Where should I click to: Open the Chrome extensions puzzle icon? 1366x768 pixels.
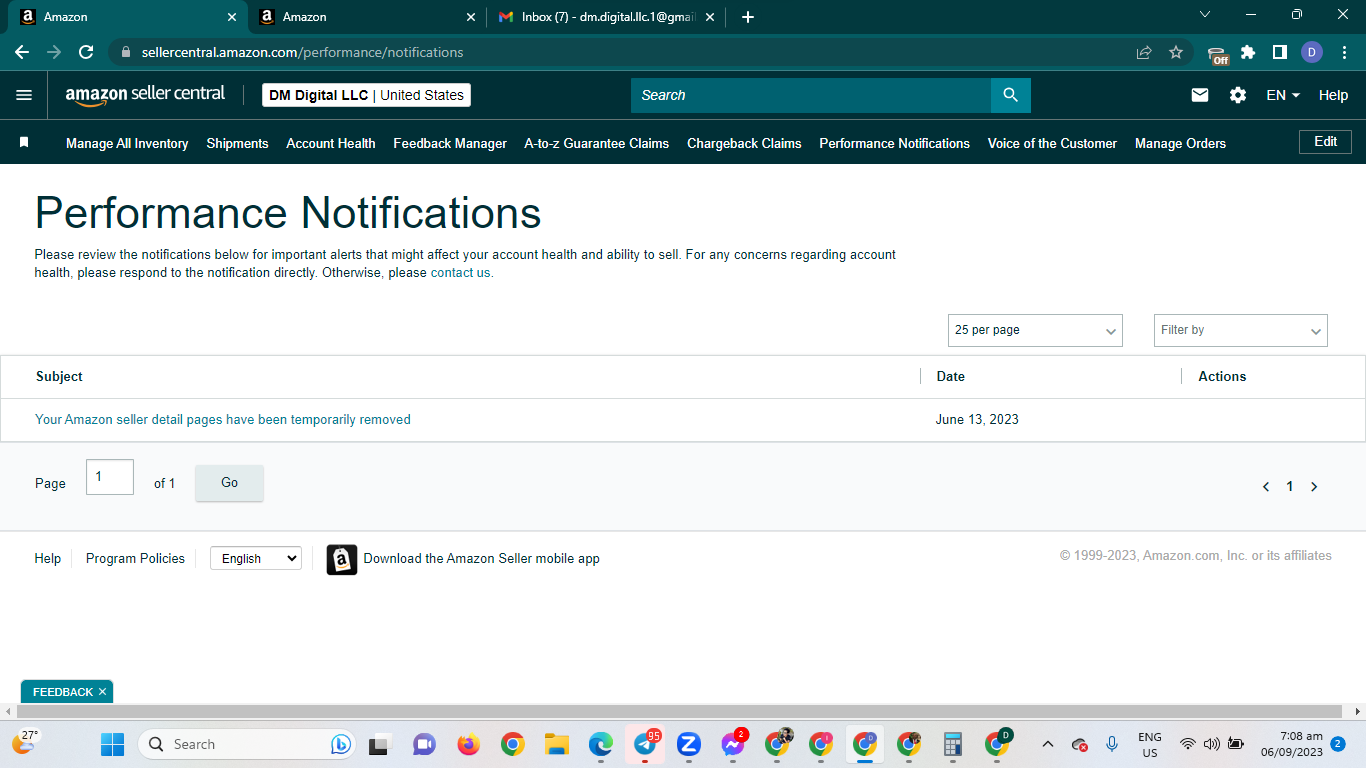(1248, 52)
